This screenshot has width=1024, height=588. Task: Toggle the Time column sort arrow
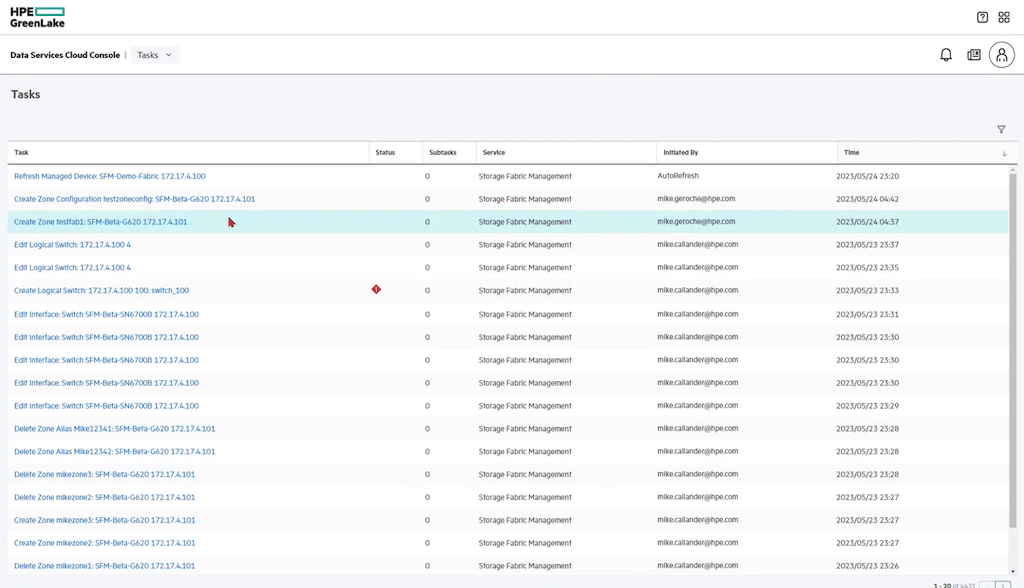[x=1004, y=154]
